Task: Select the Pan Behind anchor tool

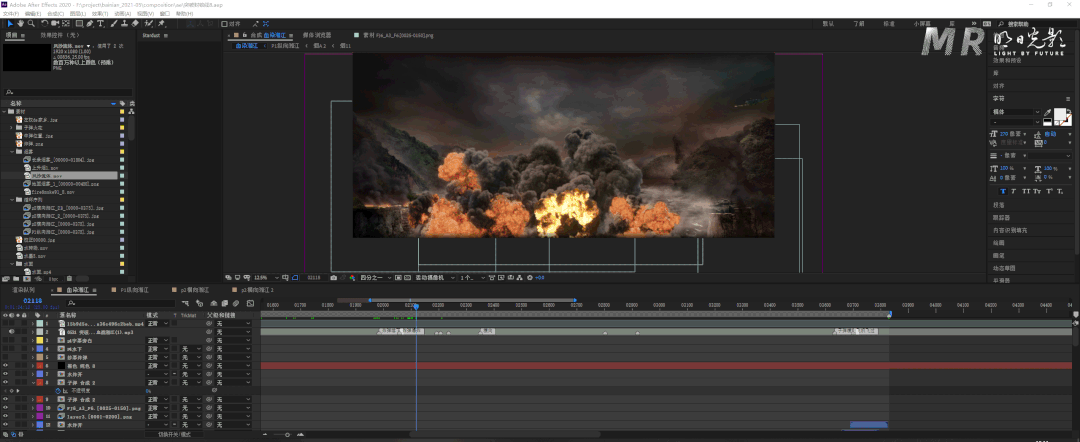Action: click(66, 23)
